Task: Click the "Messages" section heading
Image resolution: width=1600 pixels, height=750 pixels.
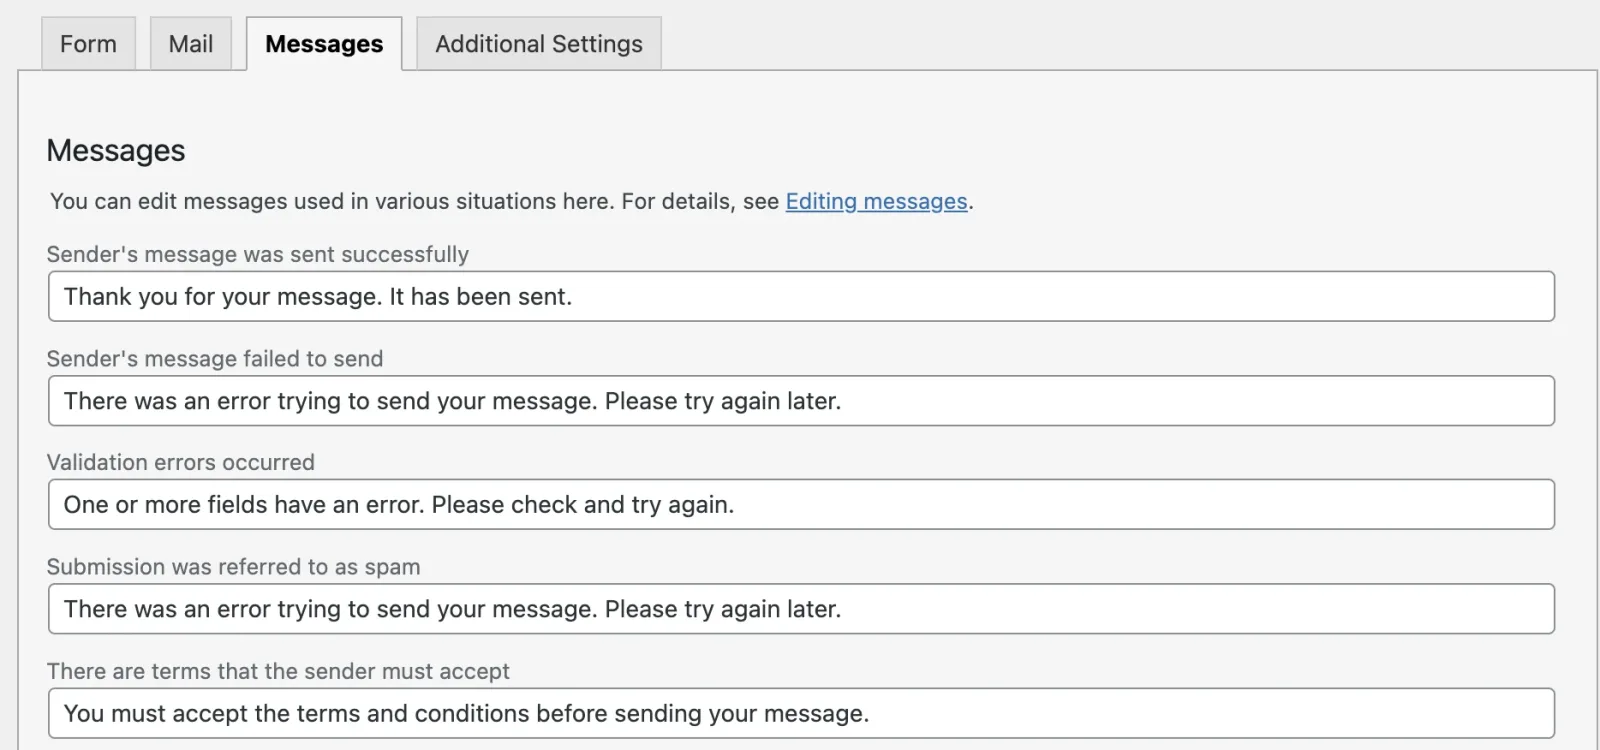Action: 116,150
